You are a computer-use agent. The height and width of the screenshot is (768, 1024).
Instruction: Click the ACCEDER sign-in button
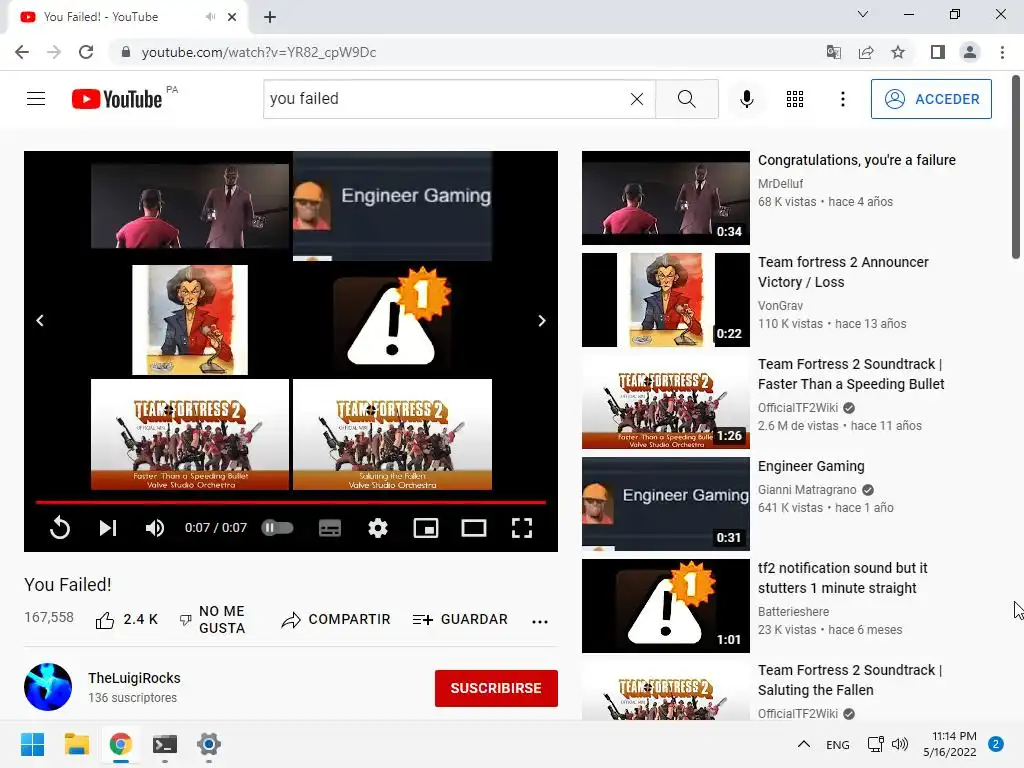(x=931, y=99)
